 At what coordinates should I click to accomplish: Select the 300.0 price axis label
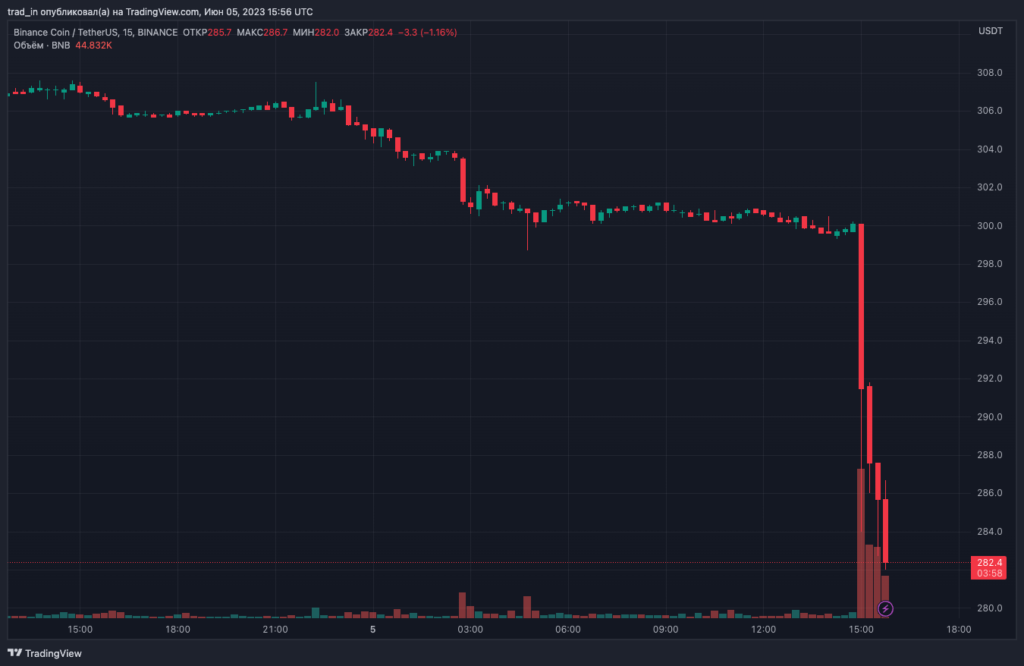click(989, 226)
